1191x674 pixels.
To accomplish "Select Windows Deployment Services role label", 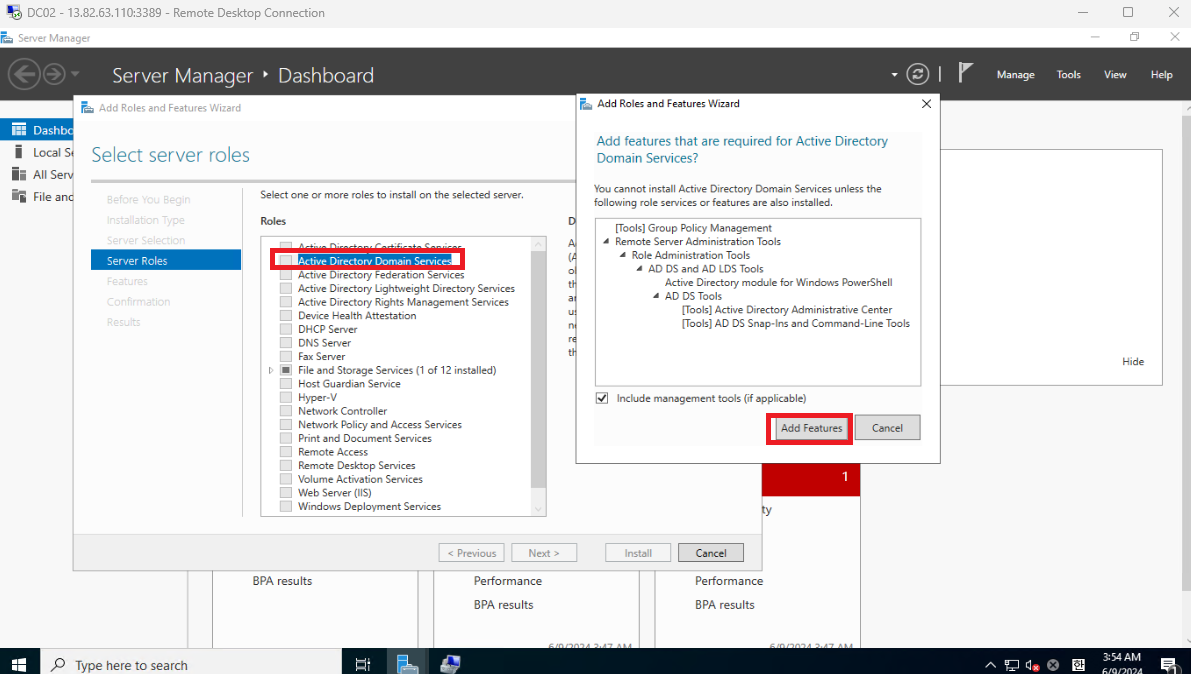I will point(369,507).
